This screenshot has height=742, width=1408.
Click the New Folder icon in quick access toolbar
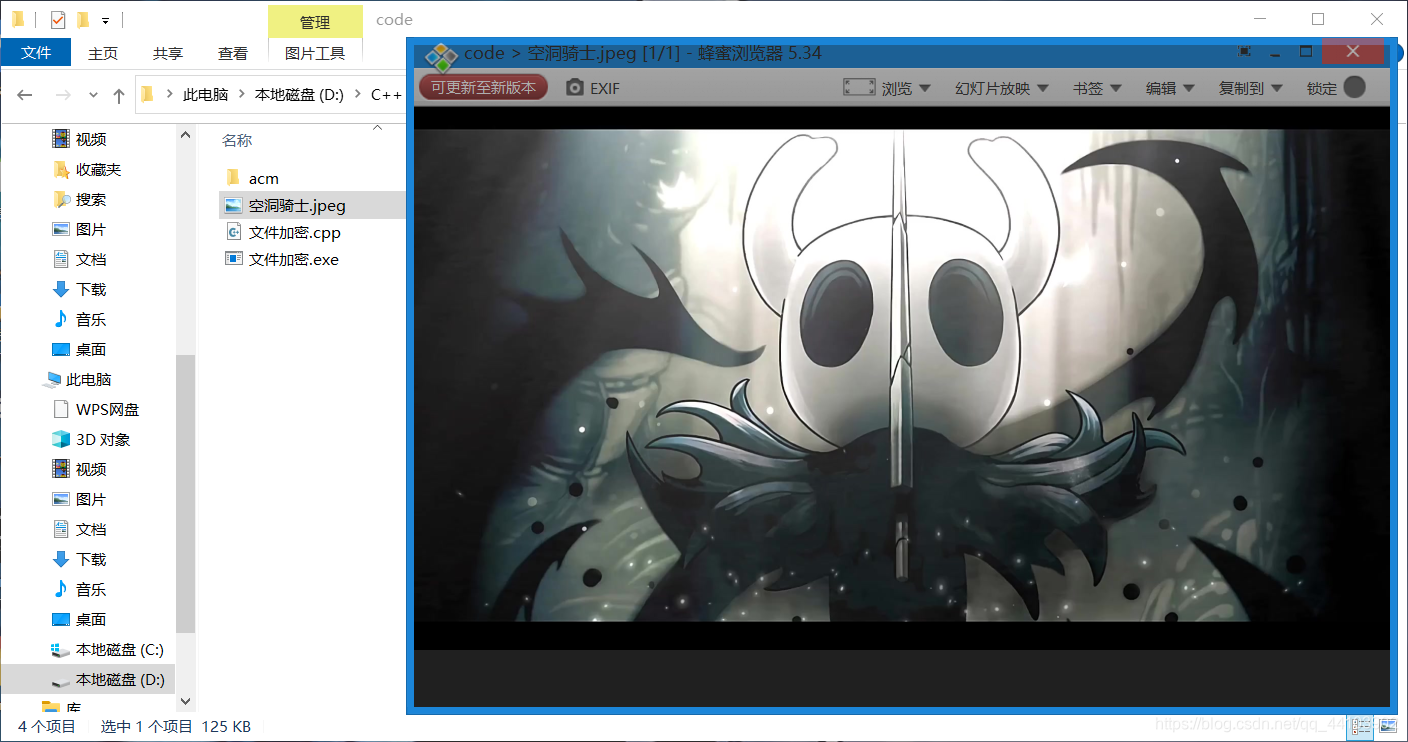coord(83,19)
